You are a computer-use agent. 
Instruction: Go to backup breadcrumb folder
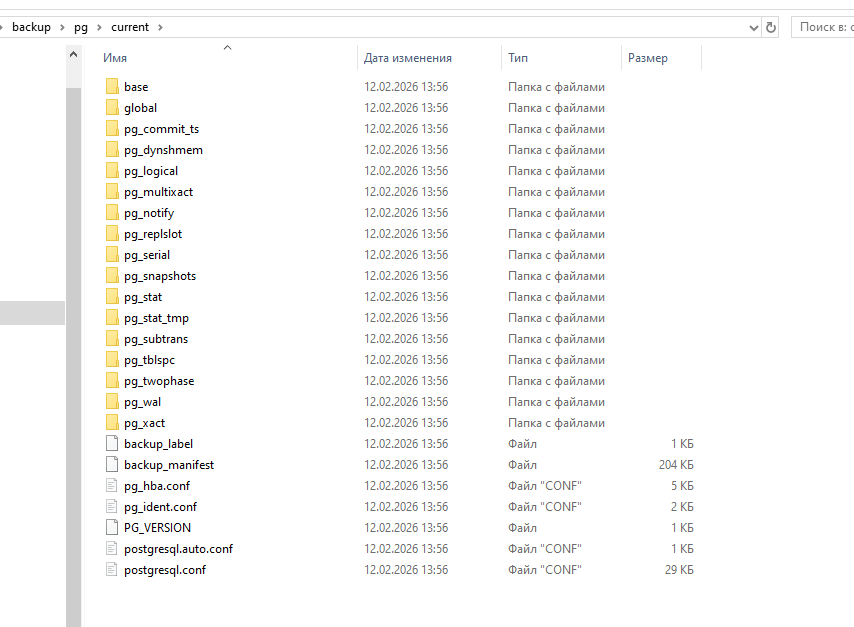click(x=31, y=27)
